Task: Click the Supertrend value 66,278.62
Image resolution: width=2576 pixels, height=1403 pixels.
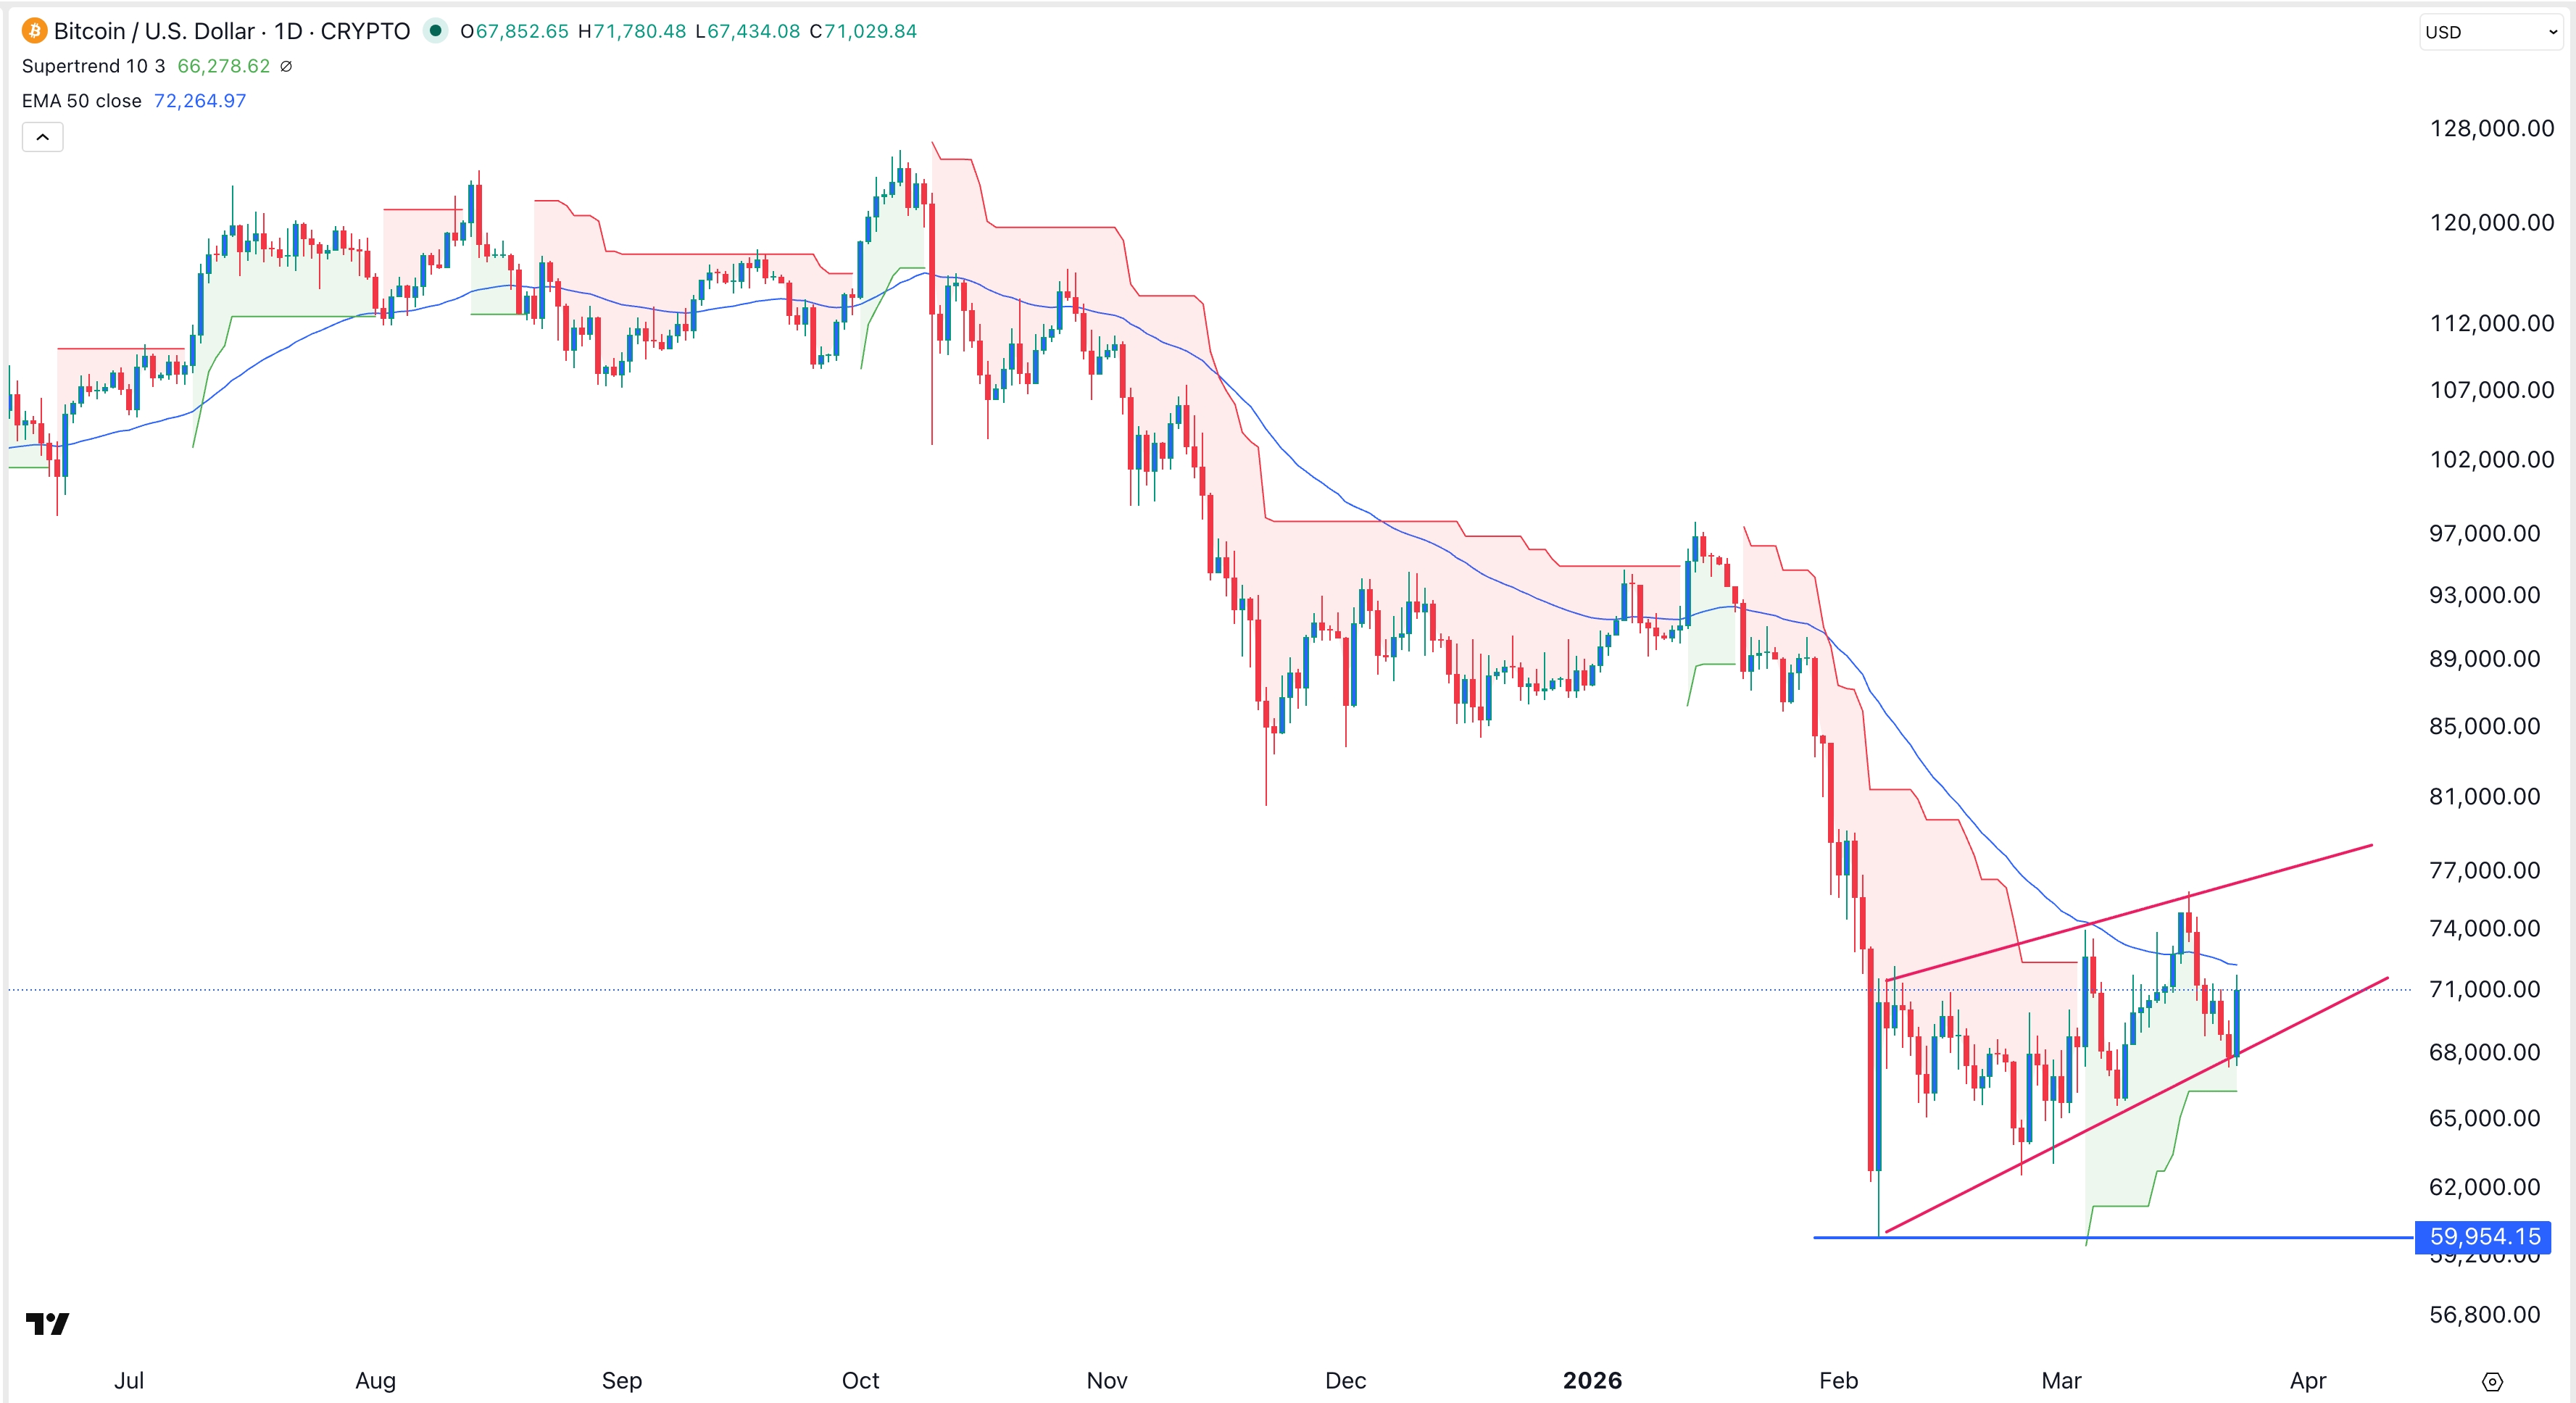Action: click(x=223, y=66)
